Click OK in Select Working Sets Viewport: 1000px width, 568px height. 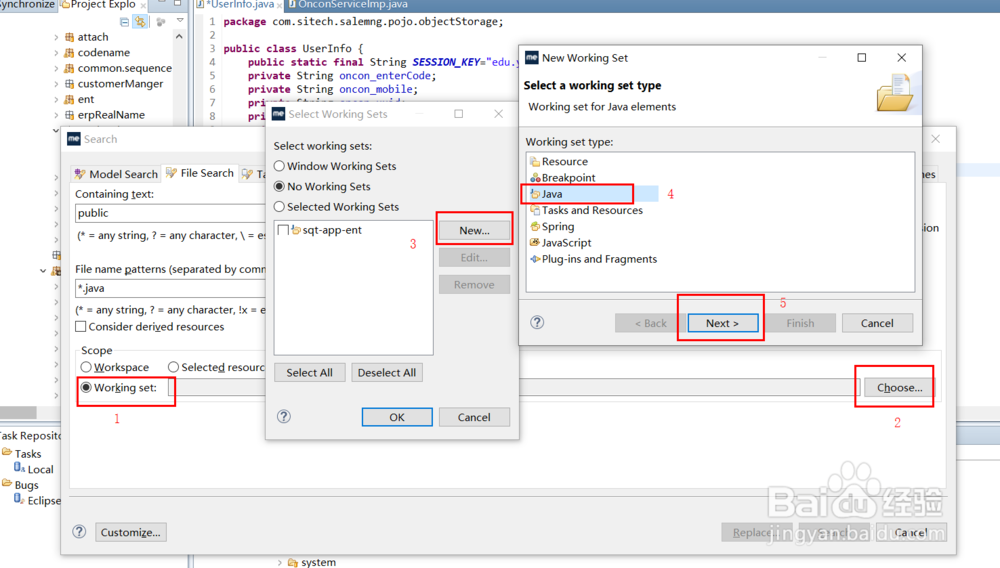[397, 417]
